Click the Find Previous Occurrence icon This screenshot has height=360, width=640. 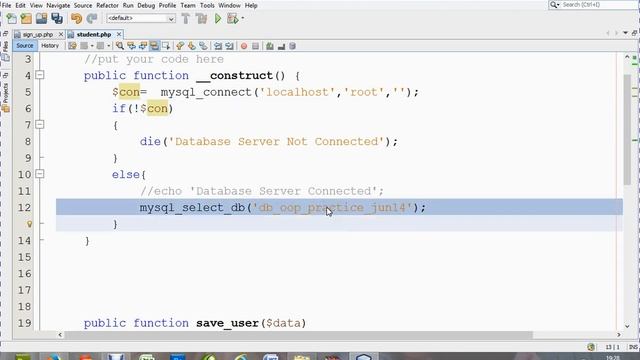click(x=131, y=46)
